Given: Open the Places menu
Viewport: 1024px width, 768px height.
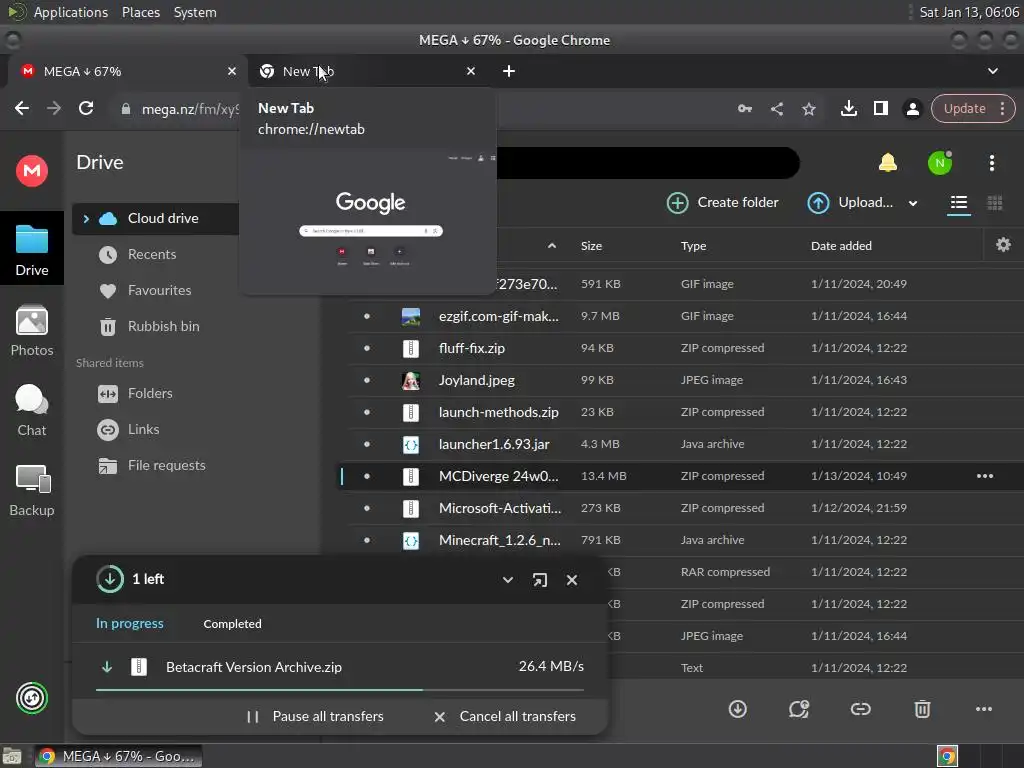Looking at the screenshot, I should pos(140,12).
